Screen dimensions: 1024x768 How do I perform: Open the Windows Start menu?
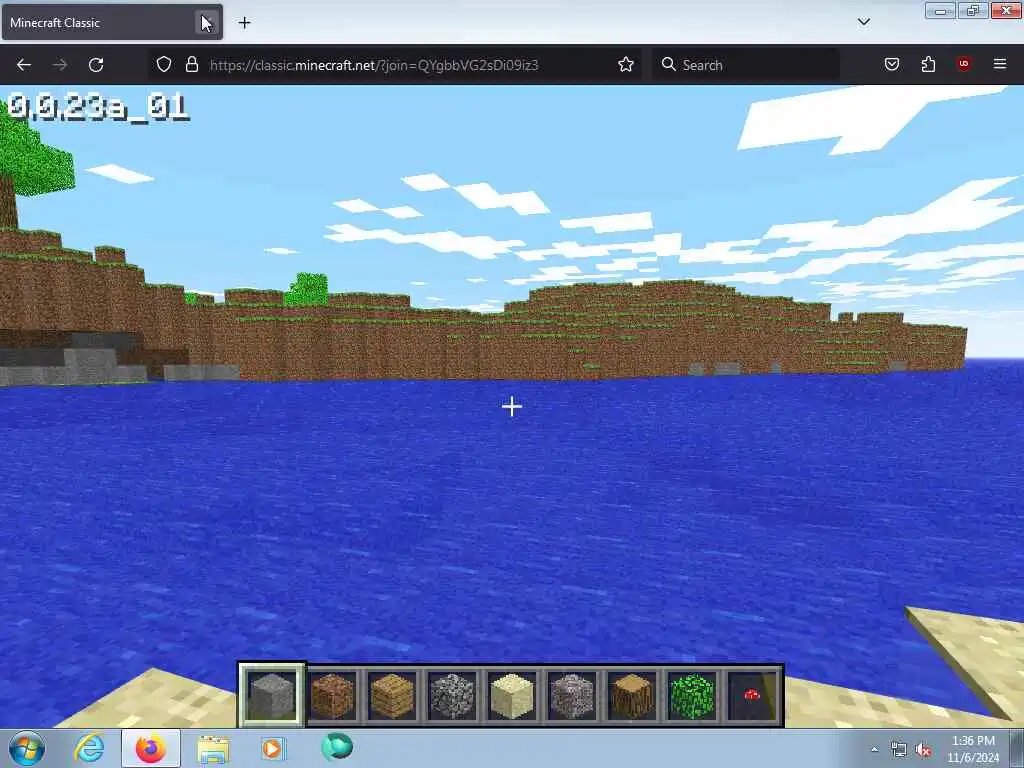click(x=27, y=748)
